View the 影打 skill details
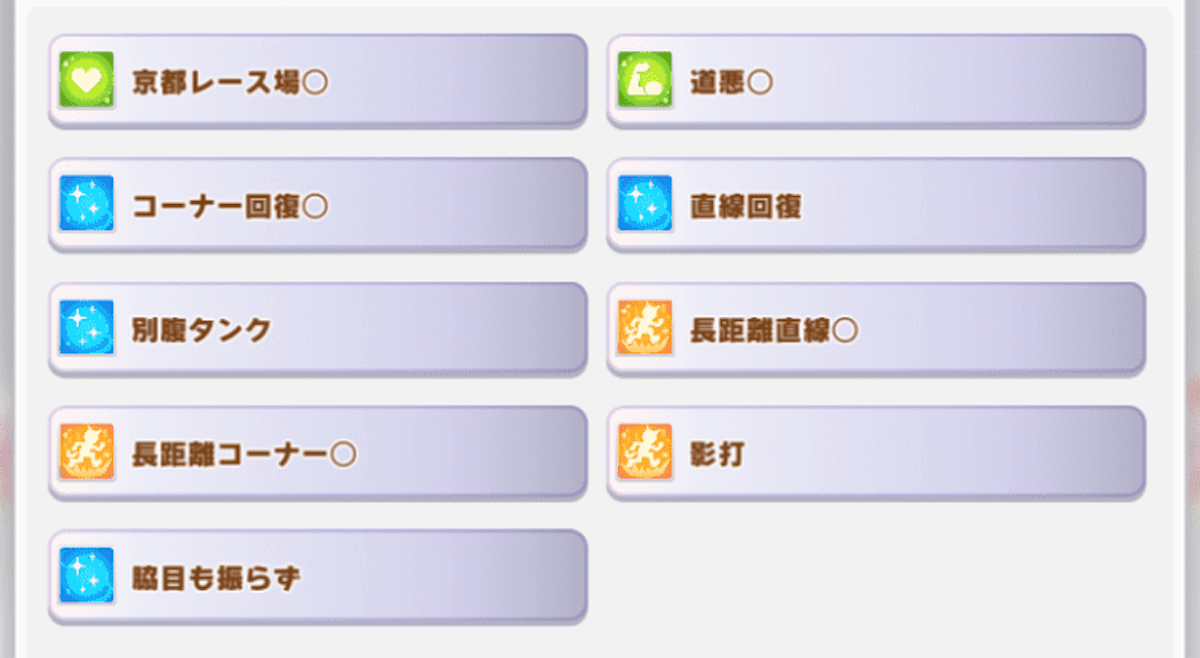 876,453
